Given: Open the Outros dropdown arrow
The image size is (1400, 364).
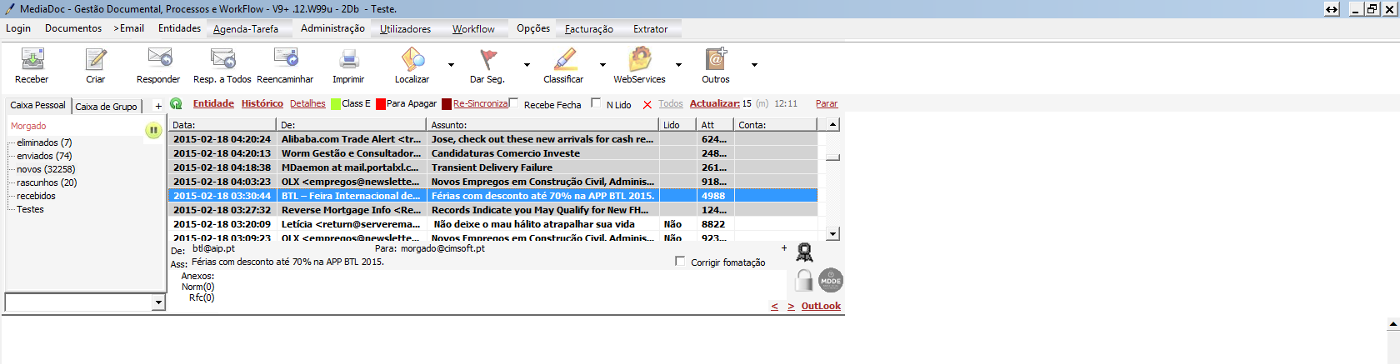Looking at the screenshot, I should pos(754,64).
